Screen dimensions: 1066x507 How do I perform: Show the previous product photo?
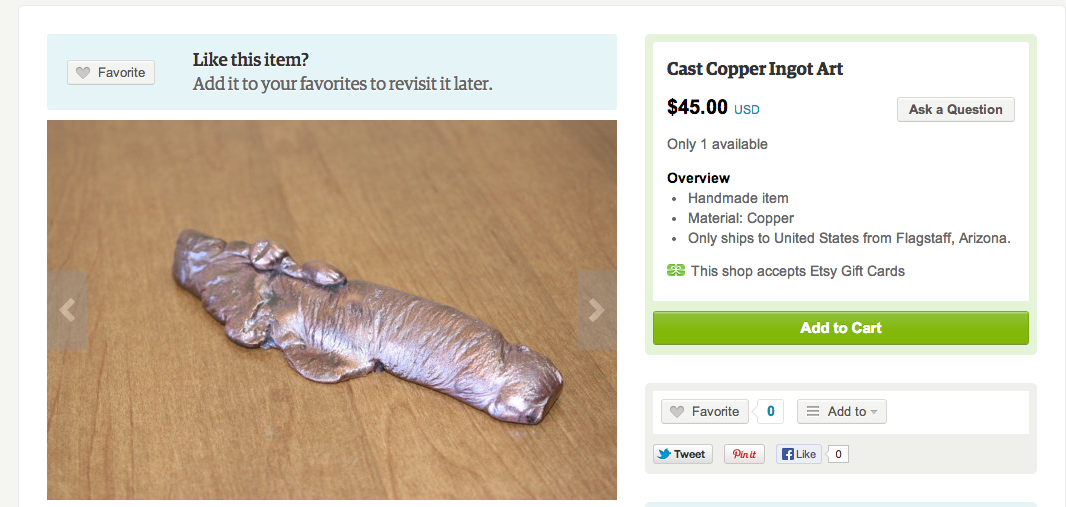67,310
